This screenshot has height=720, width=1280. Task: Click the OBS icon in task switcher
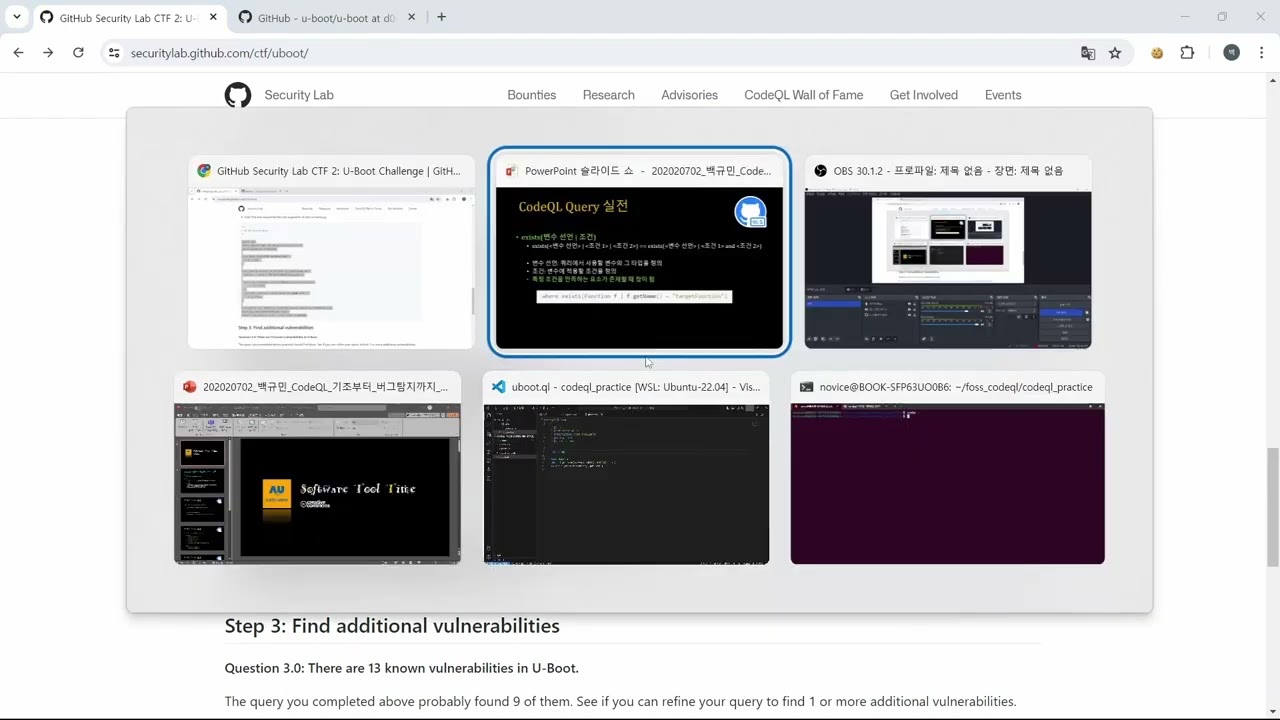tap(821, 171)
